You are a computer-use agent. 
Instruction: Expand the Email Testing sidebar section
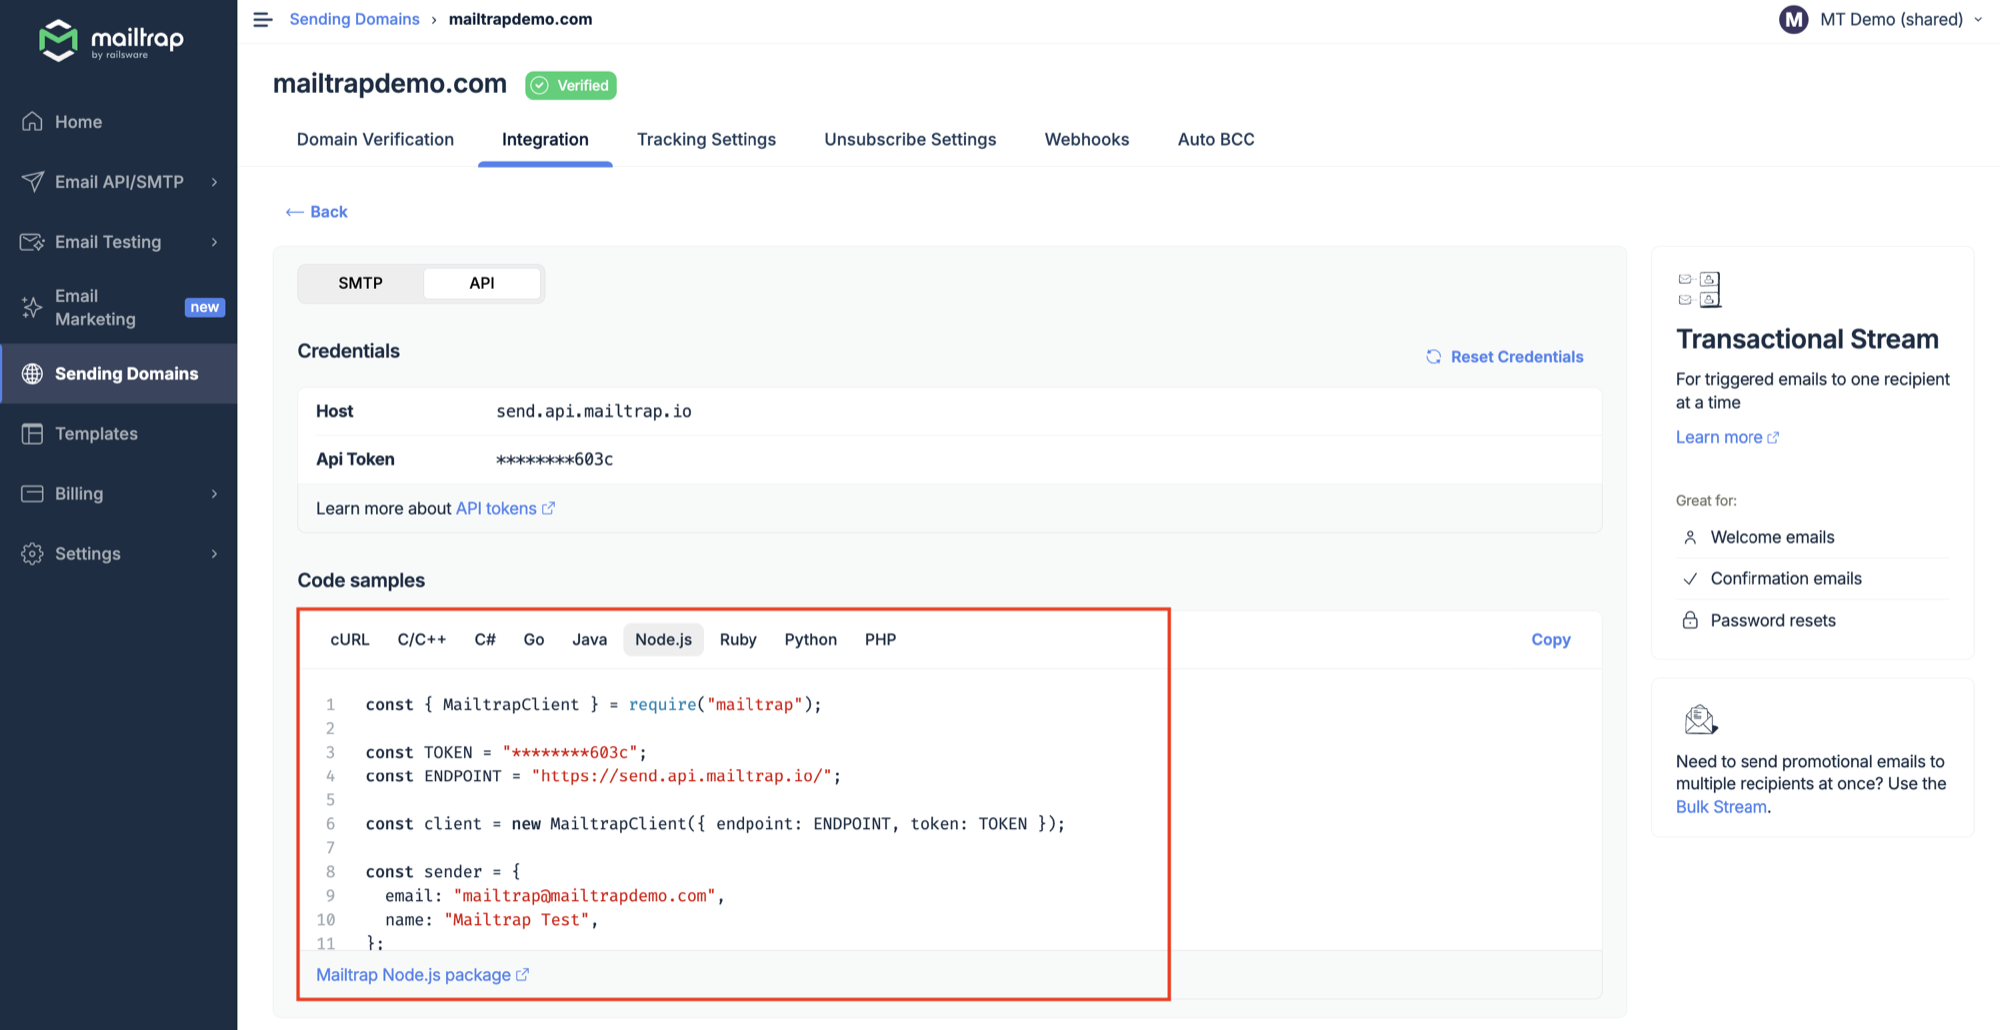pos(214,242)
